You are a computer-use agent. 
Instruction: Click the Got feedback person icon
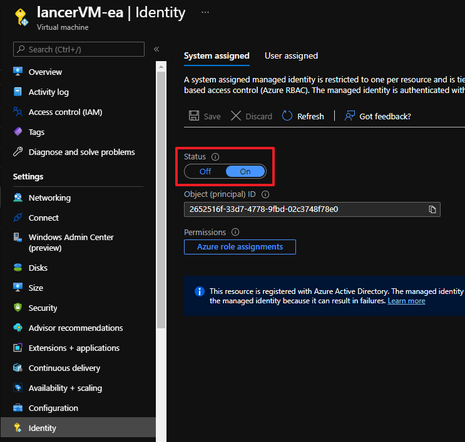coord(350,116)
